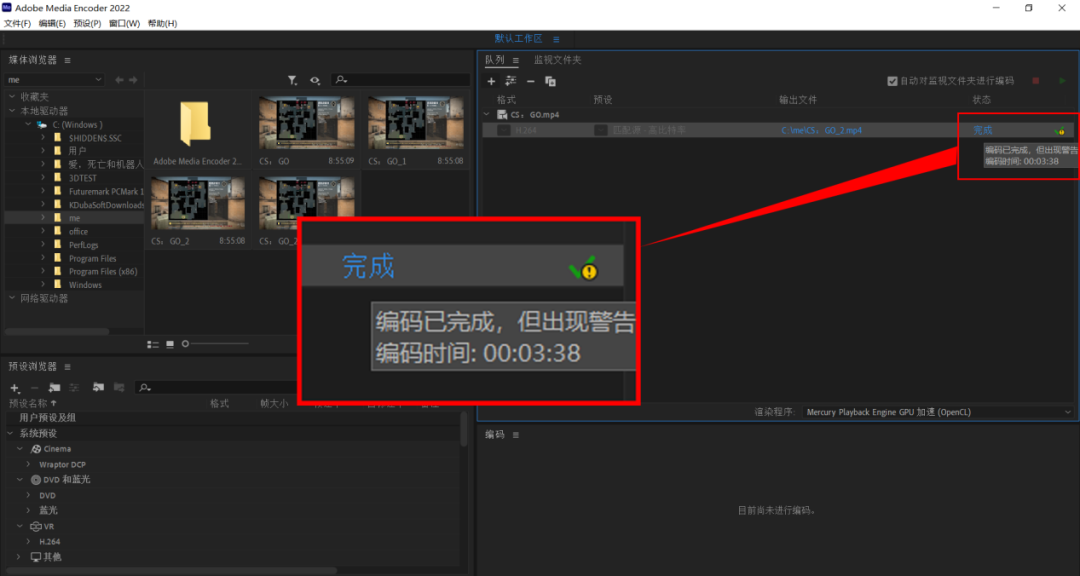The height and width of the screenshot is (576, 1080).
Task: Expand the Program Files folder arrow
Action: pyautogui.click(x=43, y=258)
